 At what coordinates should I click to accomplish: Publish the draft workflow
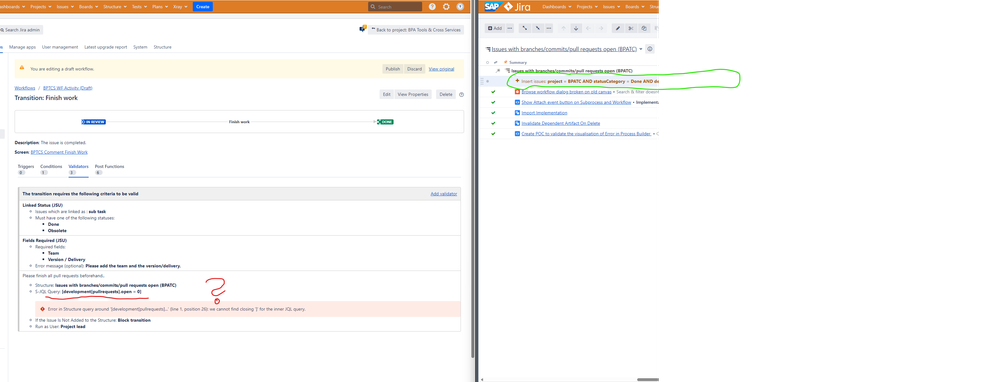click(x=393, y=69)
